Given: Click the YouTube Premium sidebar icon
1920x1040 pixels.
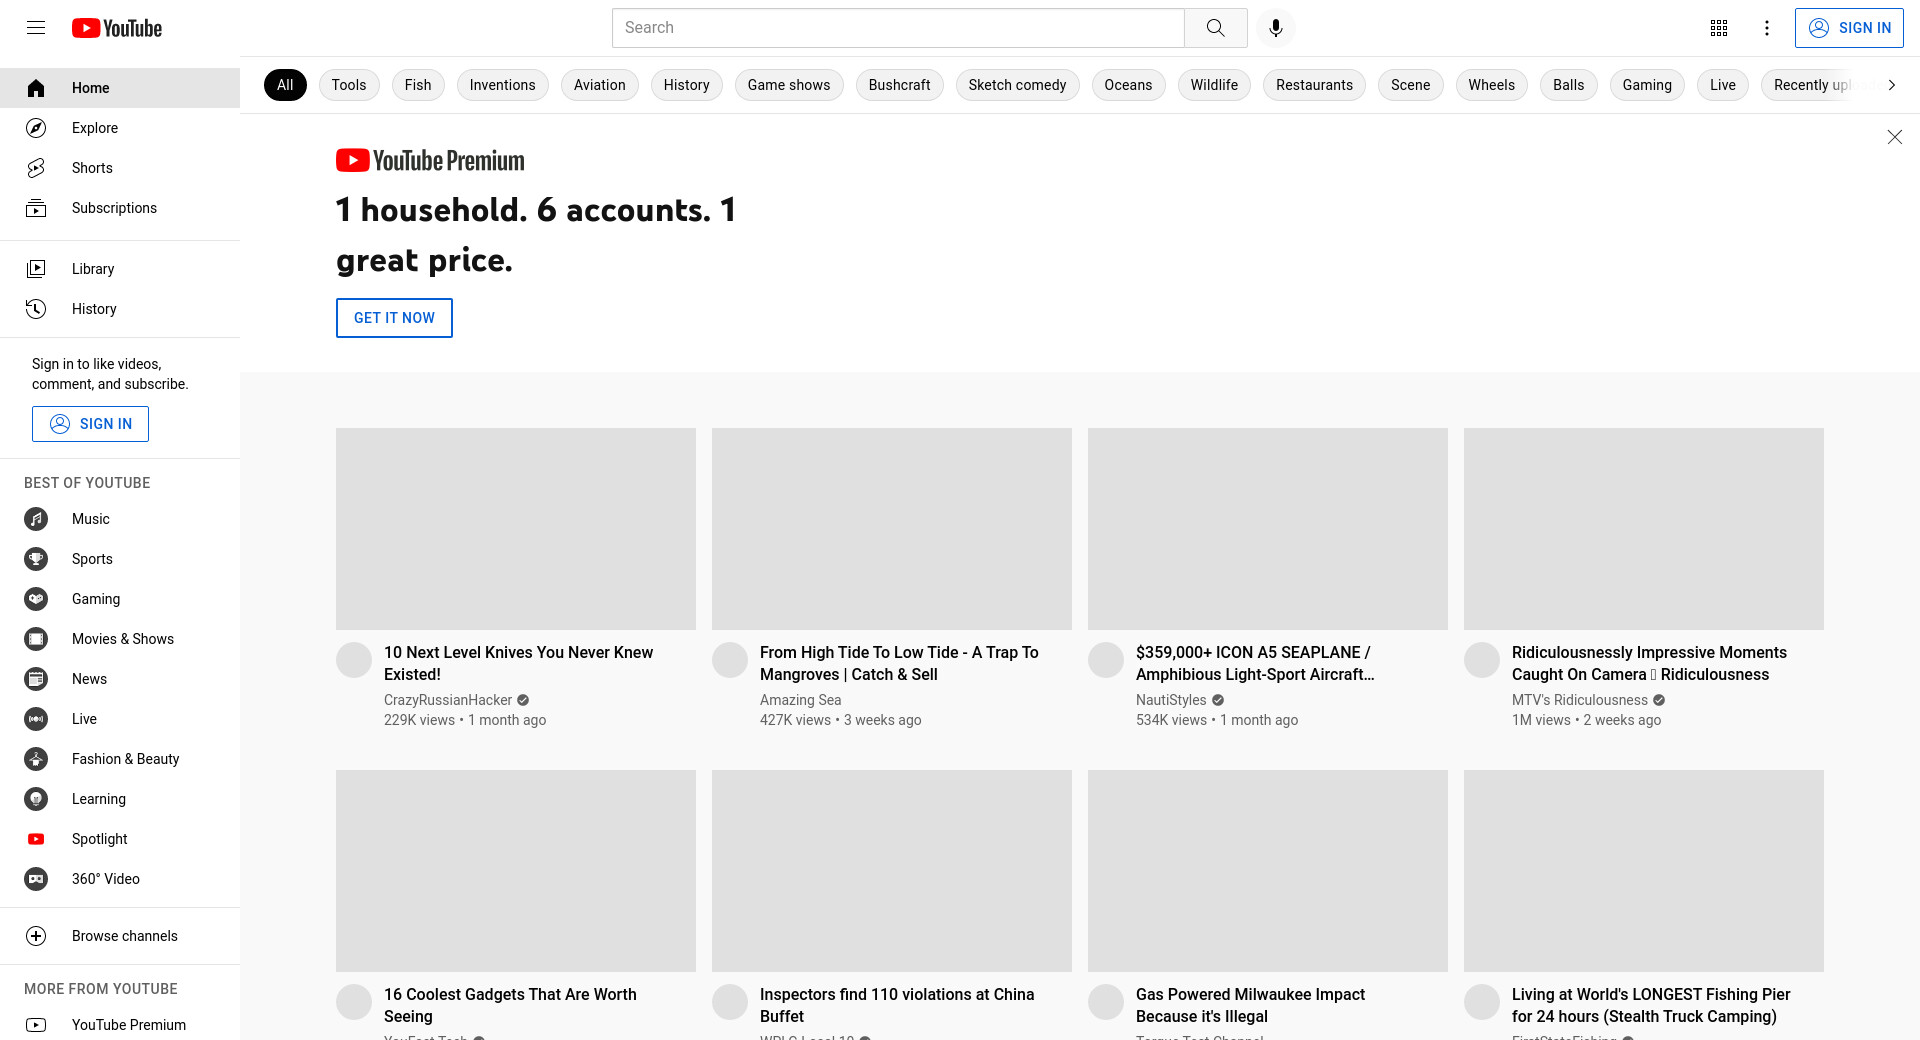Looking at the screenshot, I should [36, 1025].
